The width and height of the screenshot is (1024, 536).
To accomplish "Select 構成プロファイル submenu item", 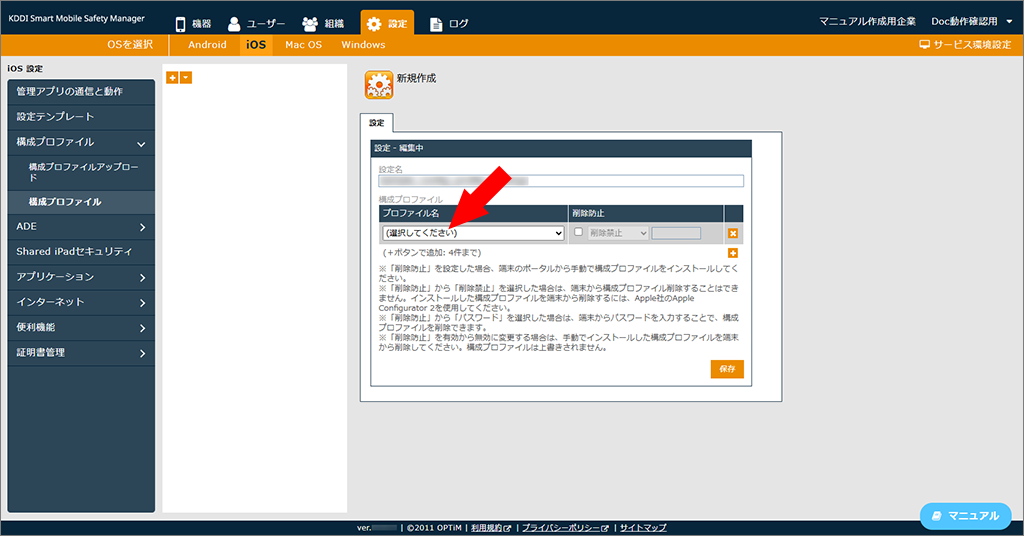I will (81, 202).
